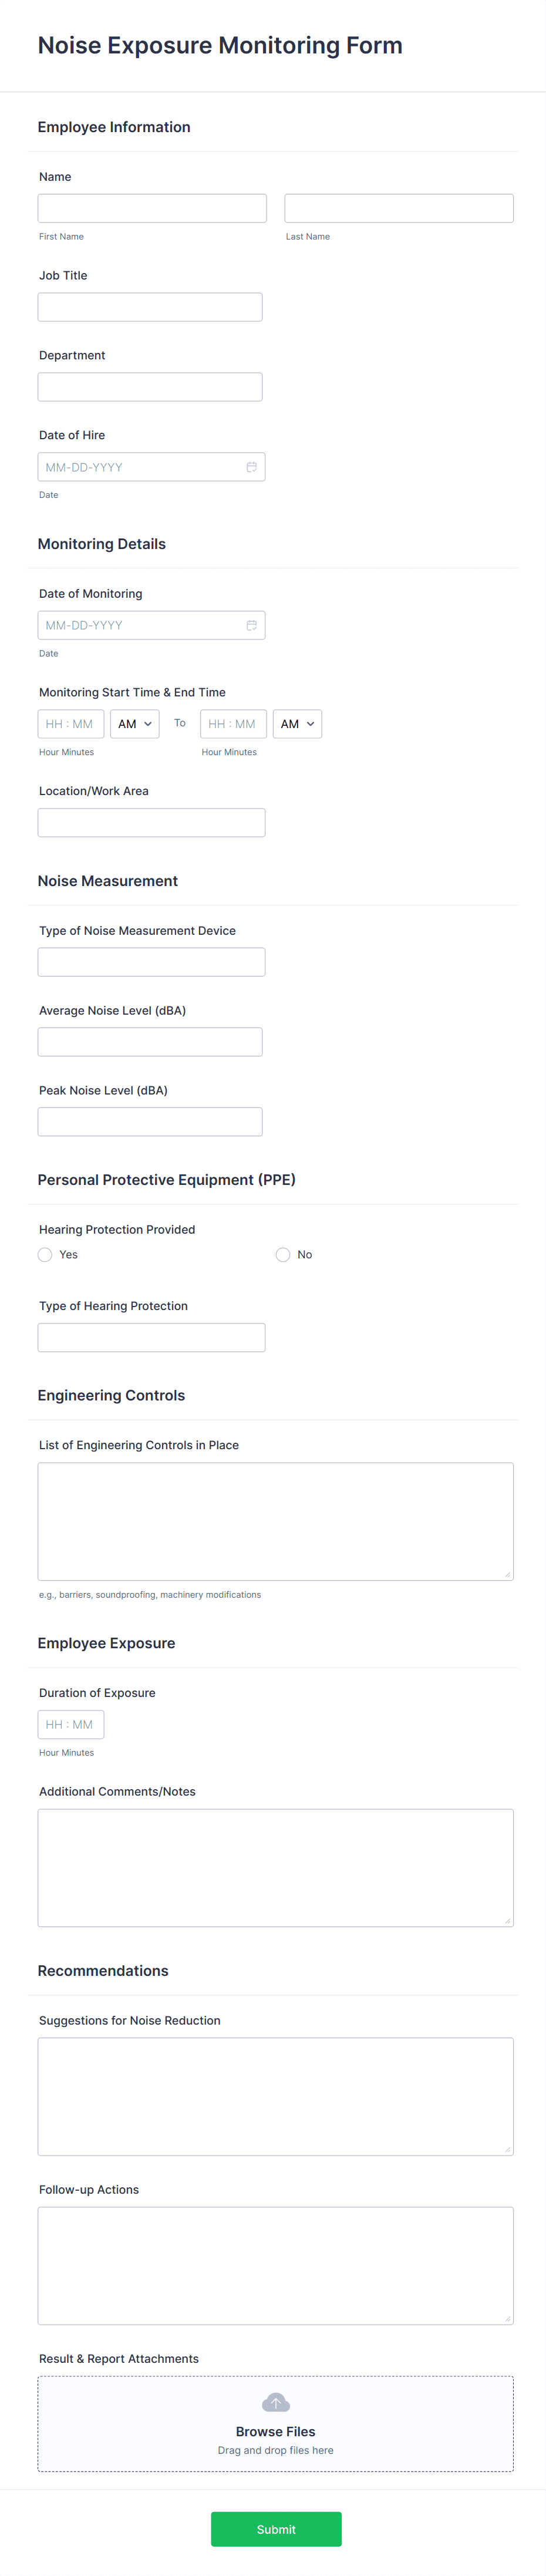546x2576 pixels.
Task: Click Browse Files to attach a report
Action: (x=275, y=2431)
